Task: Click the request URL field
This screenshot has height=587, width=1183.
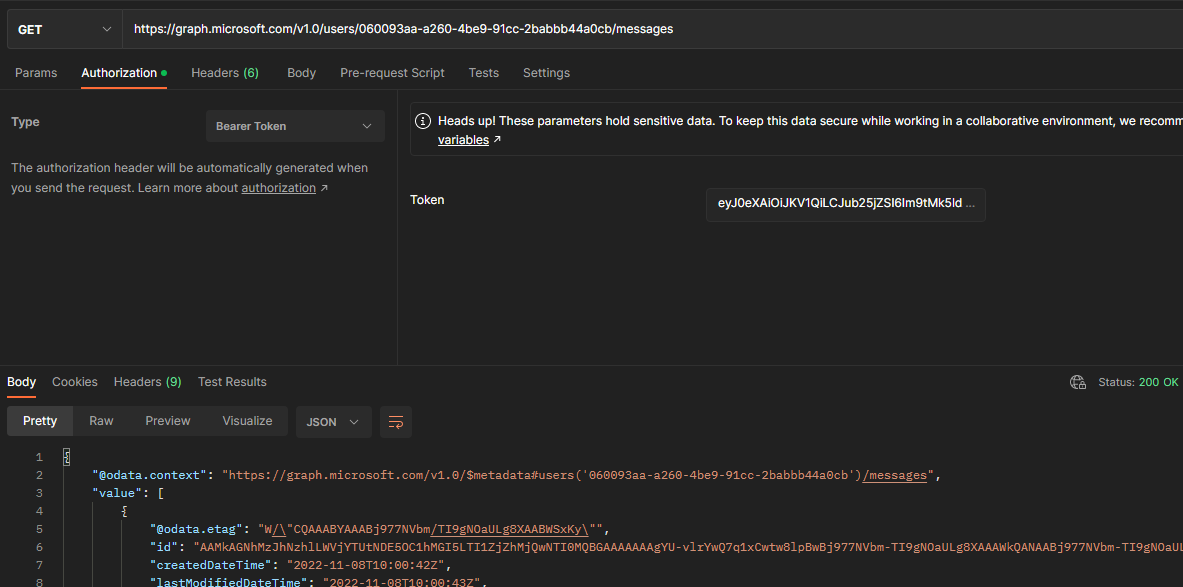Action: pyautogui.click(x=653, y=29)
